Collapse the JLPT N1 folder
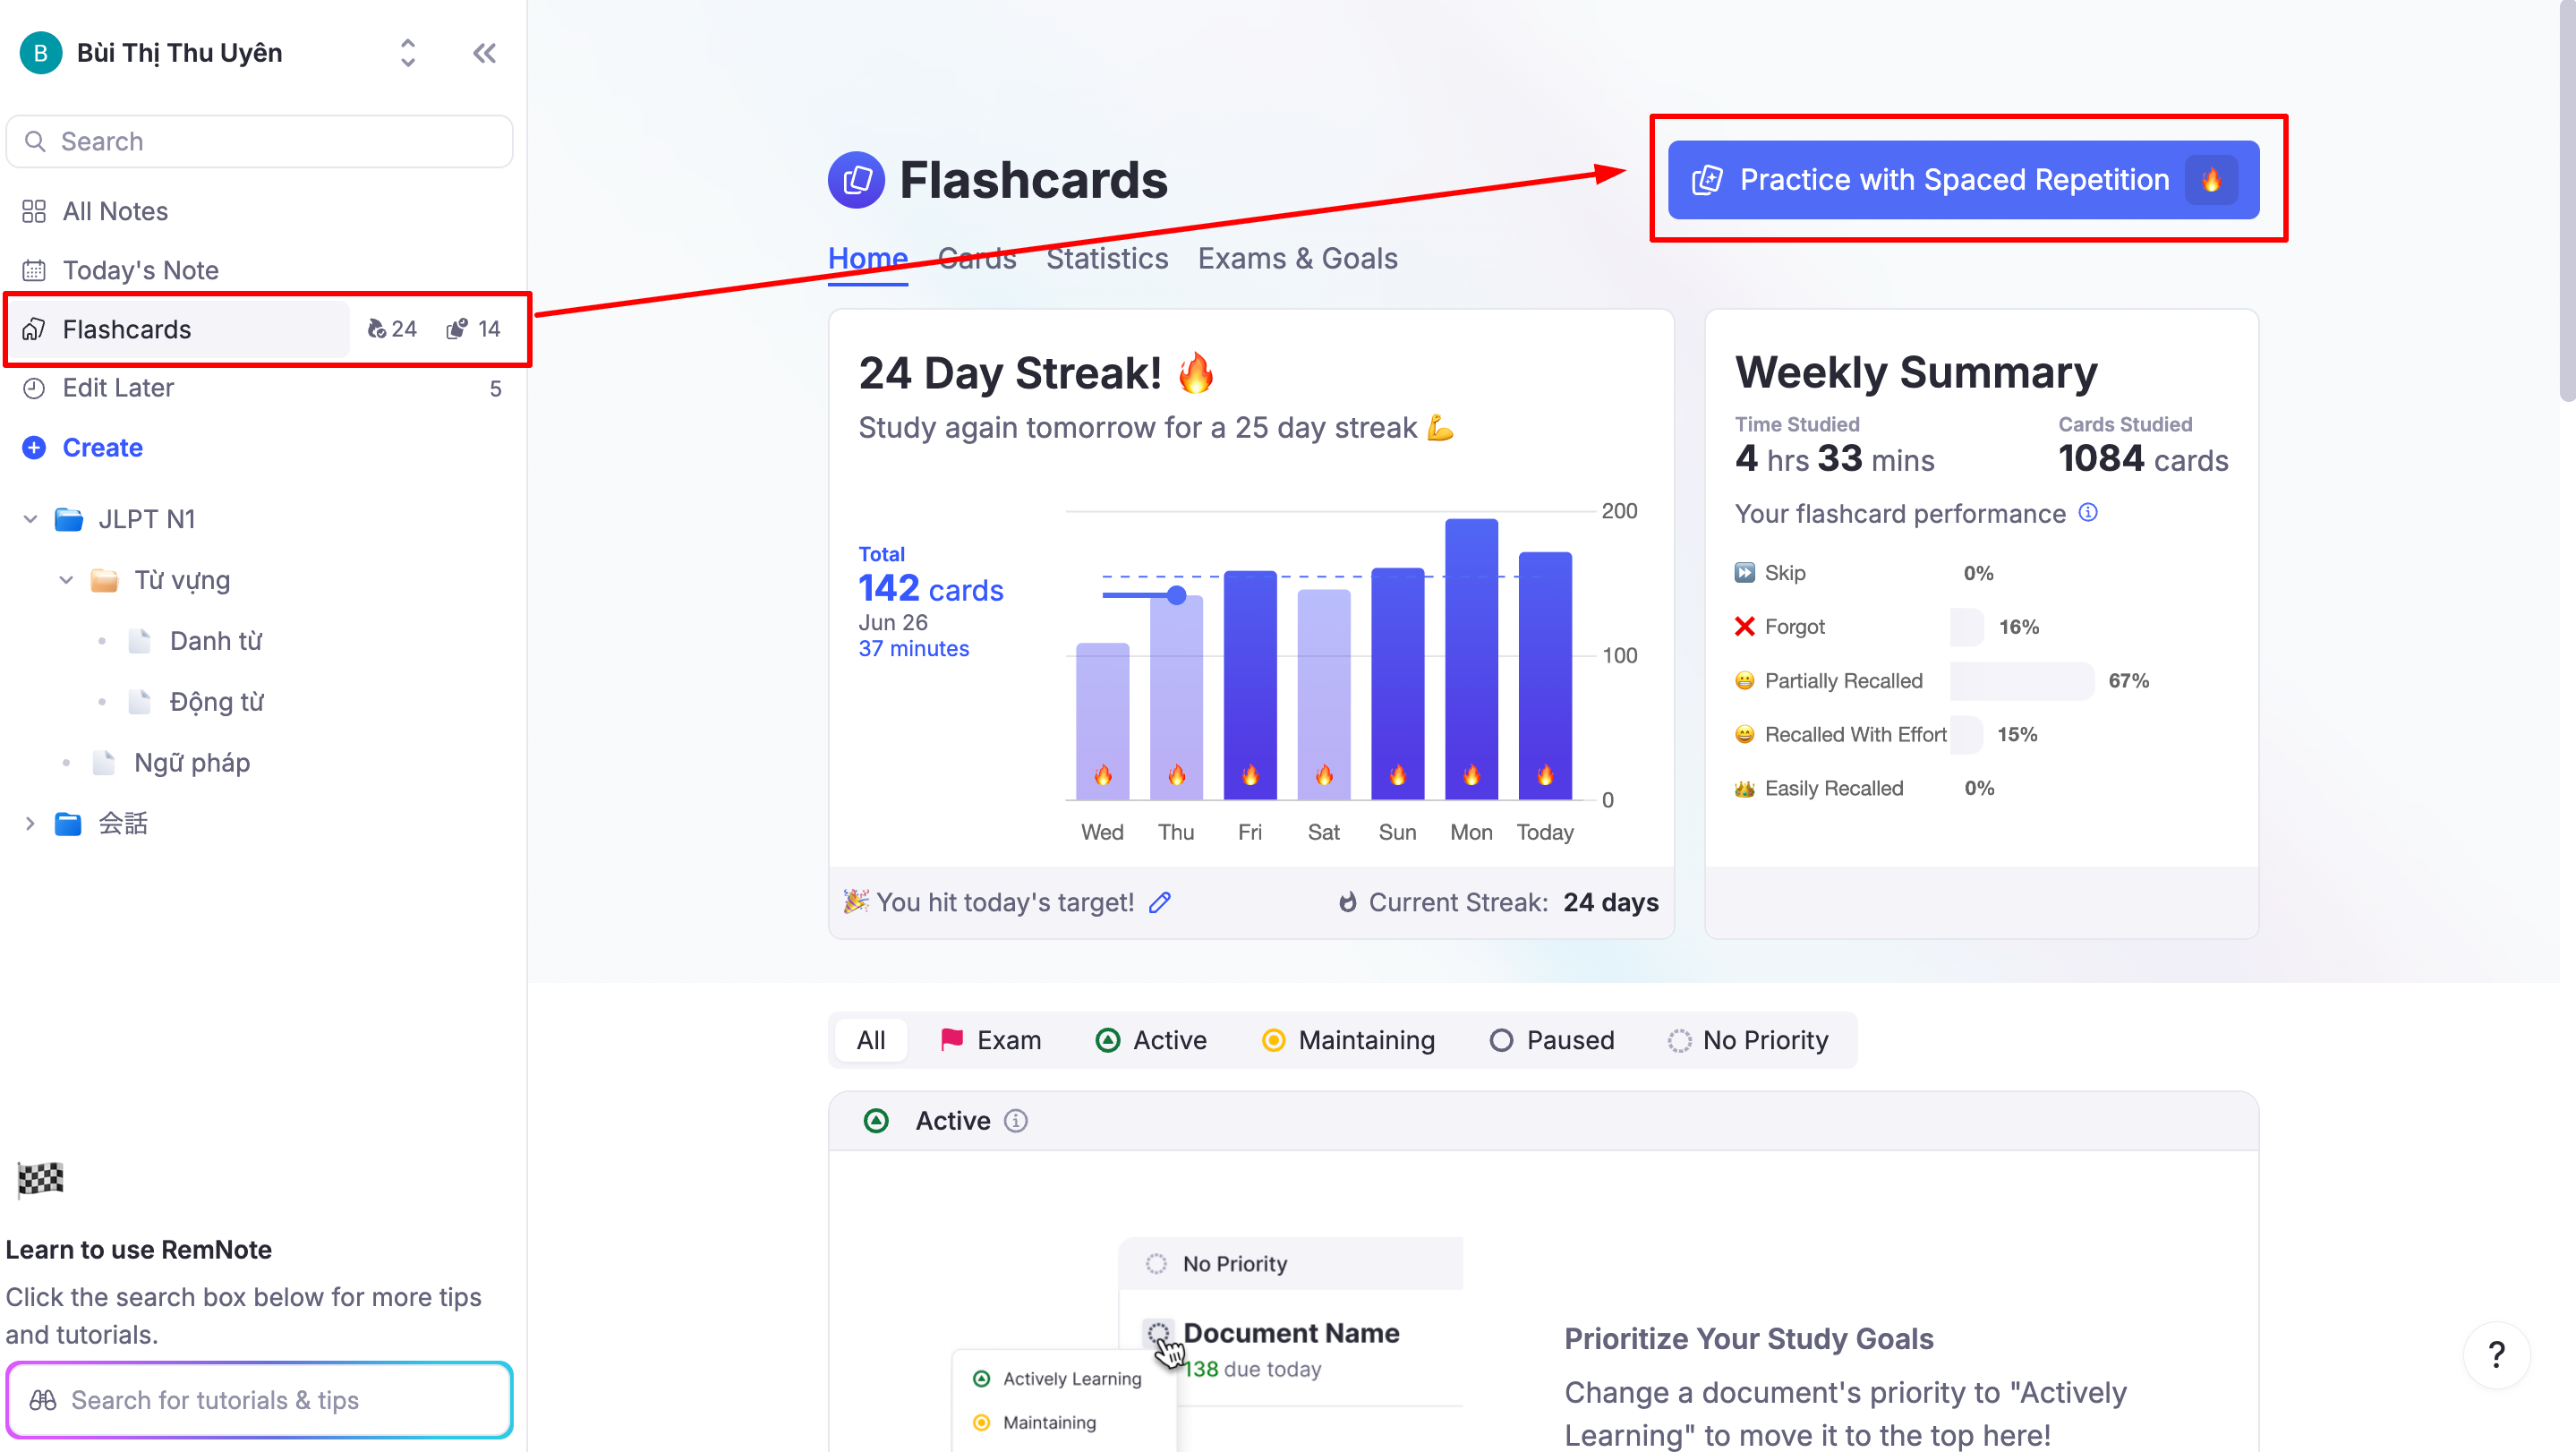The image size is (2576, 1452). 30,519
